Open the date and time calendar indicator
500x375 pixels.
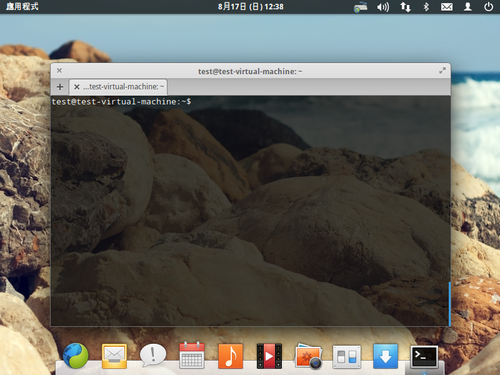click(251, 7)
